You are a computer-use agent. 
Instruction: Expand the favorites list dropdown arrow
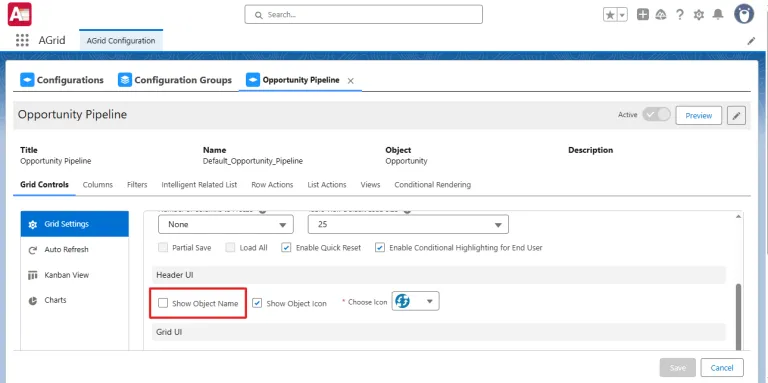(x=623, y=15)
